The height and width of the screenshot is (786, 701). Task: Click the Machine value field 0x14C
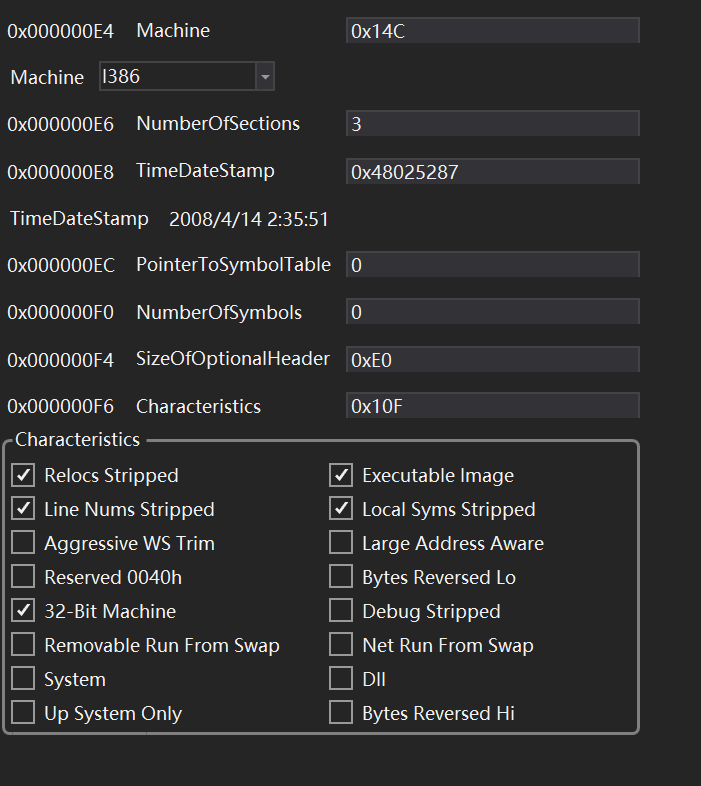492,31
